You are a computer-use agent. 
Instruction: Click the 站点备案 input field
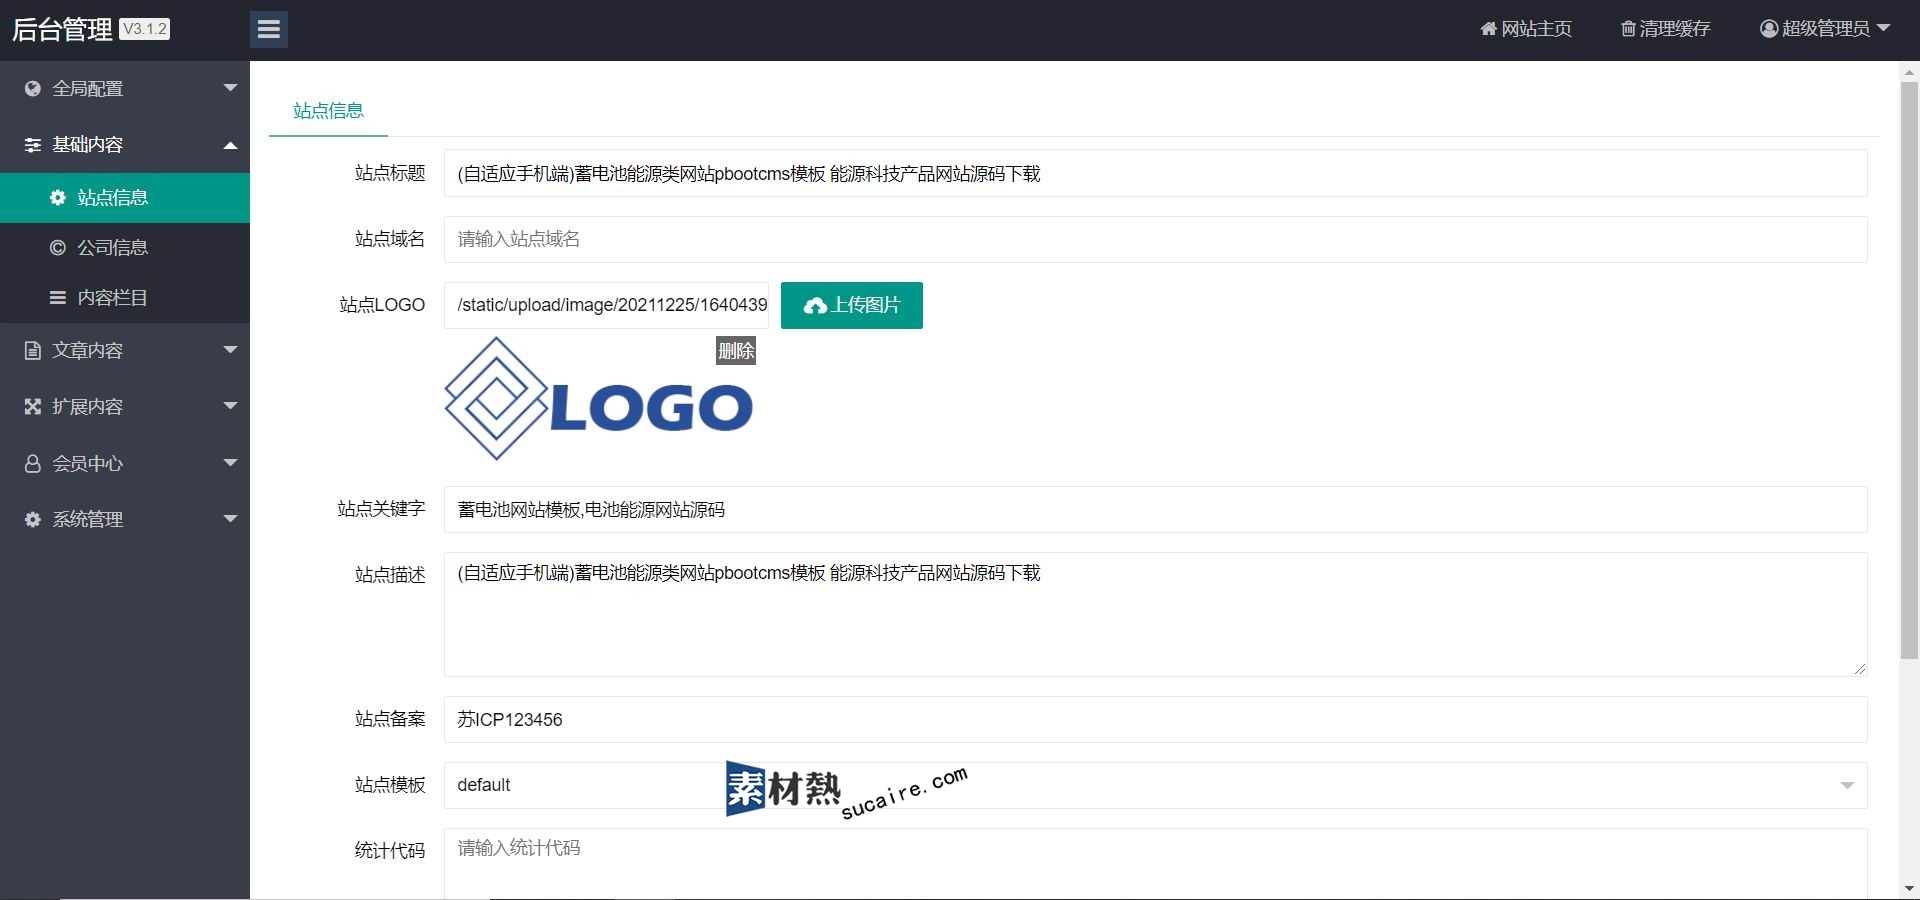[x=1155, y=719]
